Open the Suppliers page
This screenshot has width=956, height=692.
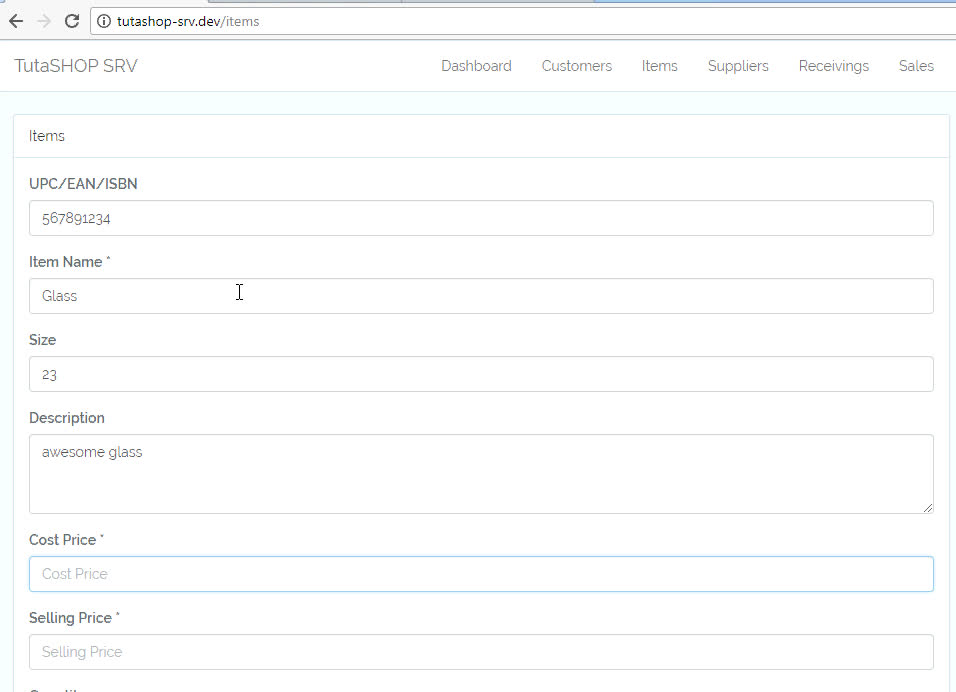point(738,66)
